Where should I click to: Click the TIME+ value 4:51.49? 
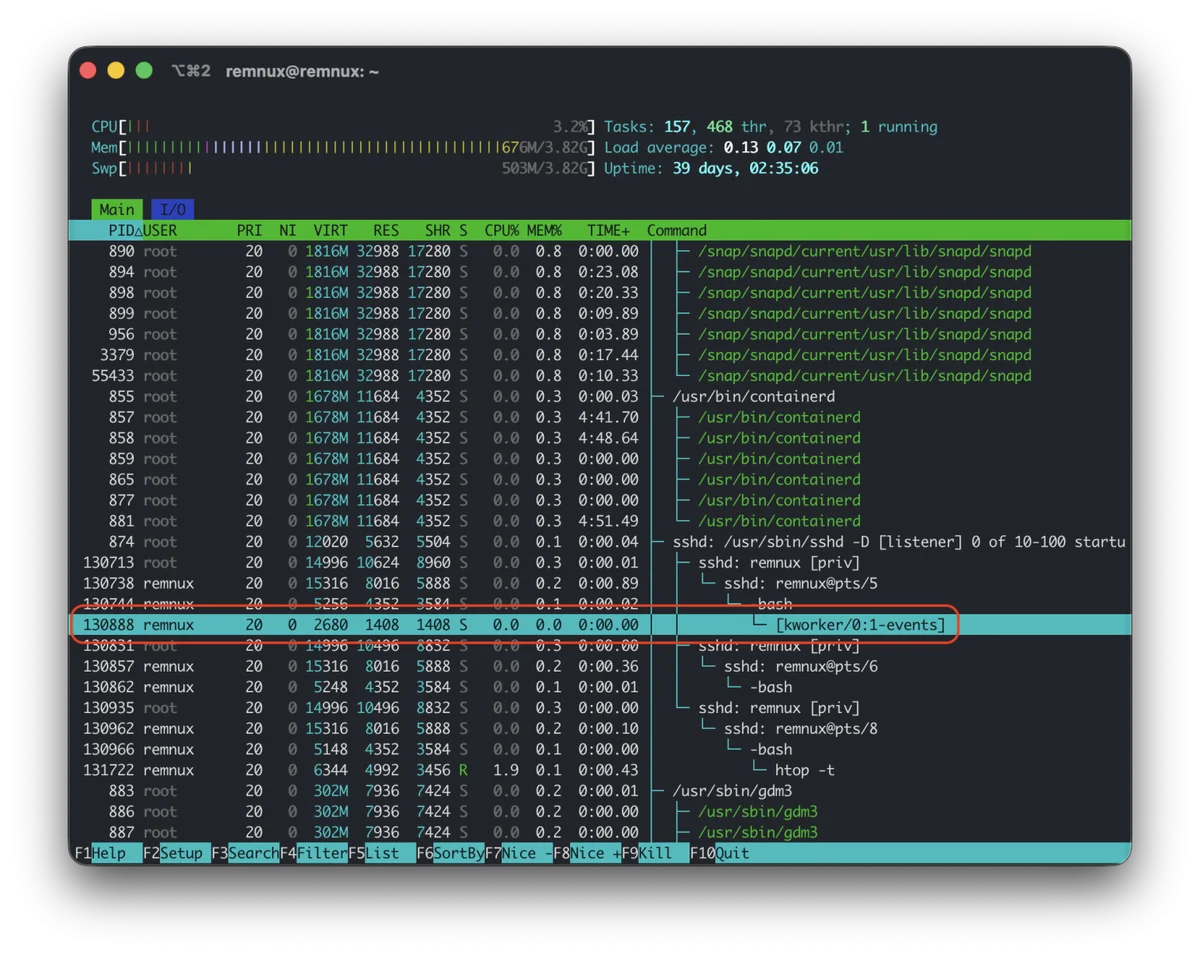608,521
